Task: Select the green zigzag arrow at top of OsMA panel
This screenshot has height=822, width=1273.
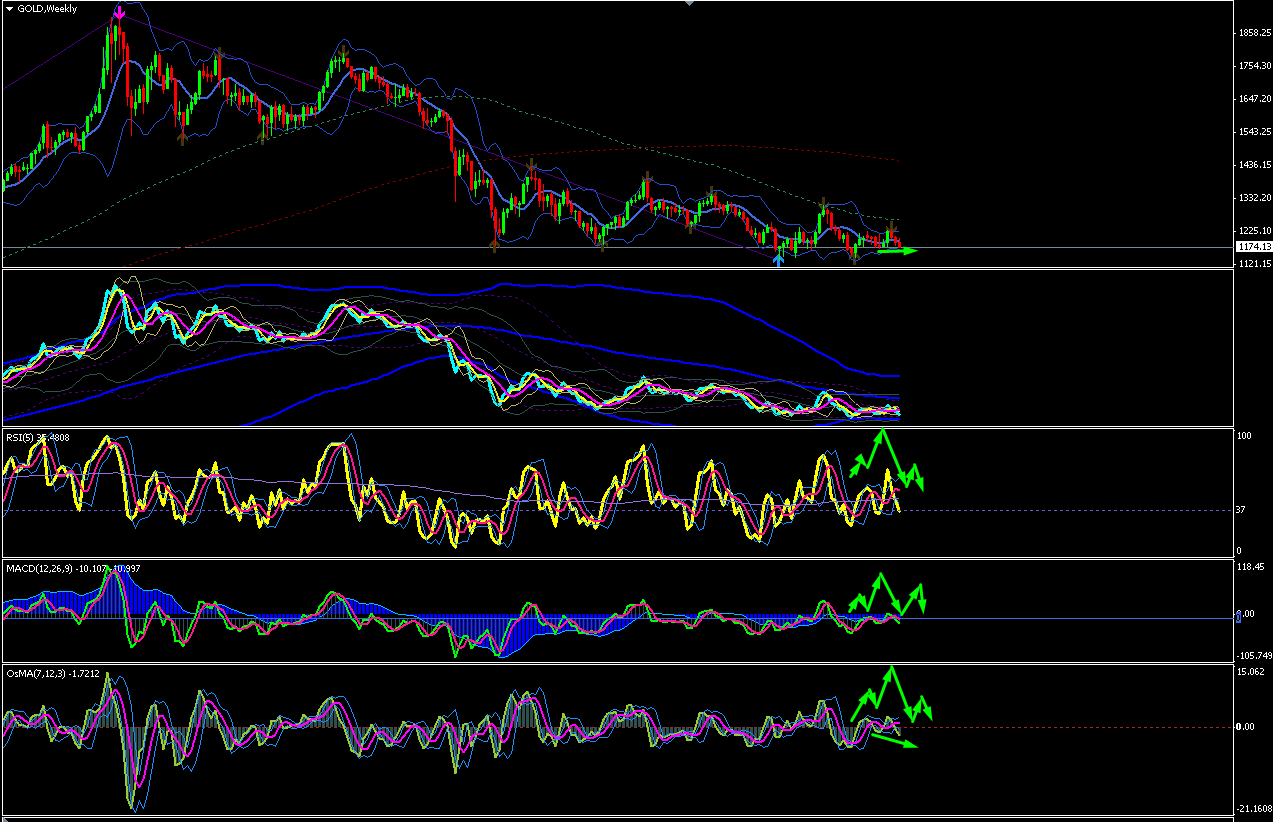Action: [x=891, y=694]
